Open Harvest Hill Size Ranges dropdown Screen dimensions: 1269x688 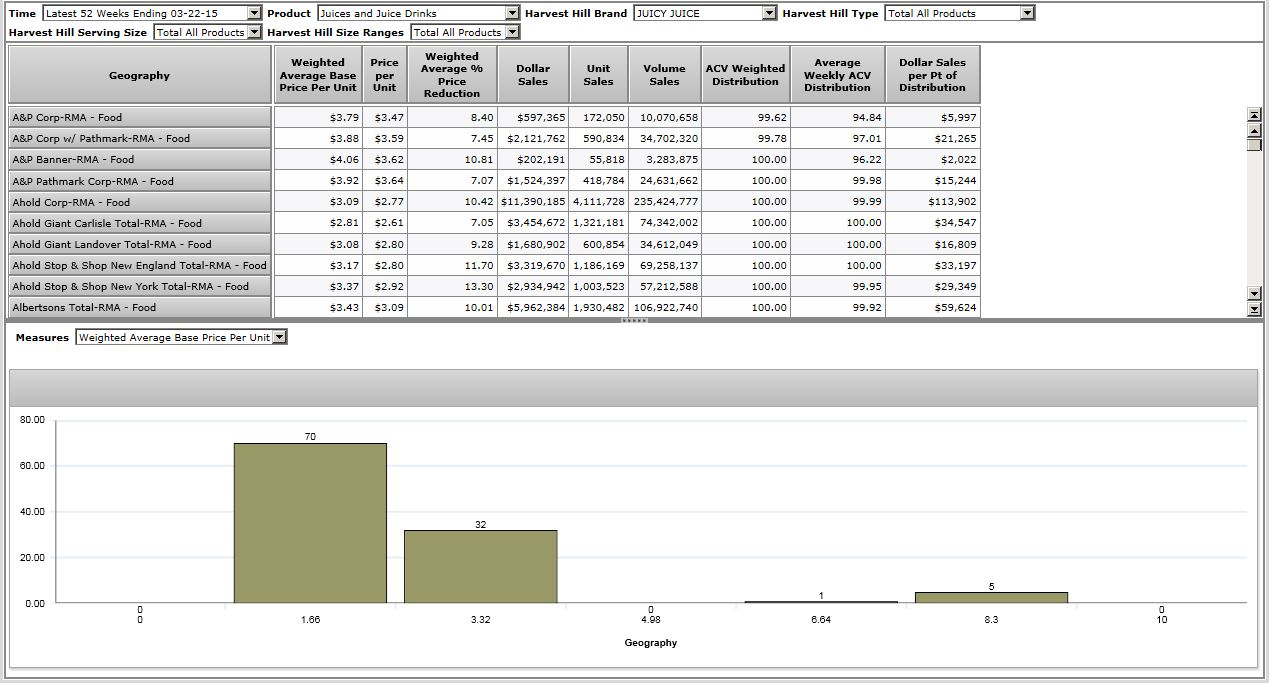coord(512,32)
